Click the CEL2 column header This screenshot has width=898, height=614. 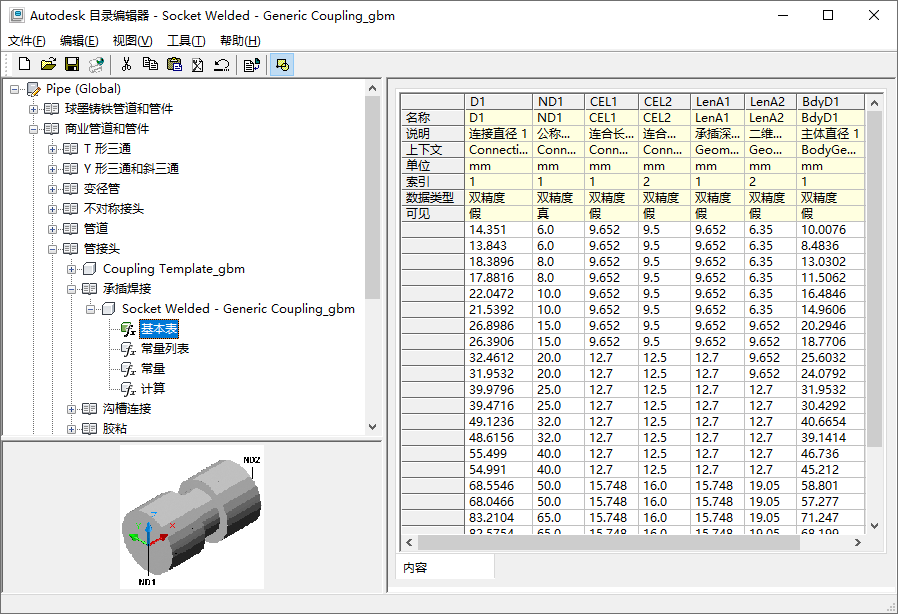click(x=664, y=101)
